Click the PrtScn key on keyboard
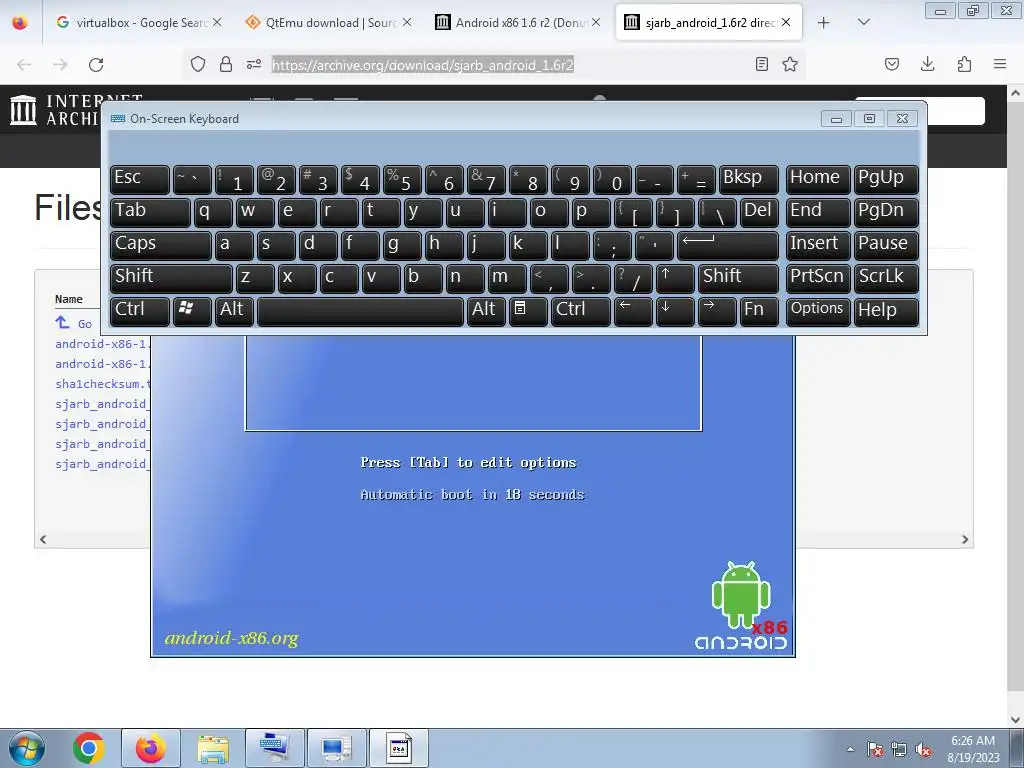This screenshot has height=768, width=1024. (818, 278)
